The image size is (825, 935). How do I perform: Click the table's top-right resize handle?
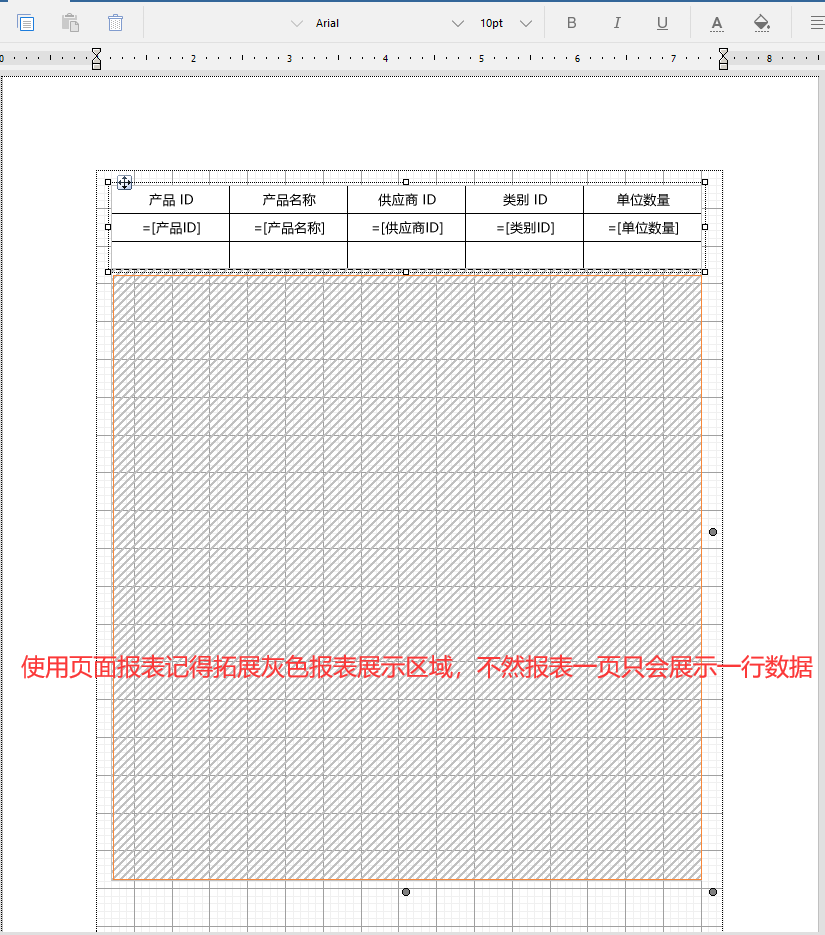coord(705,182)
